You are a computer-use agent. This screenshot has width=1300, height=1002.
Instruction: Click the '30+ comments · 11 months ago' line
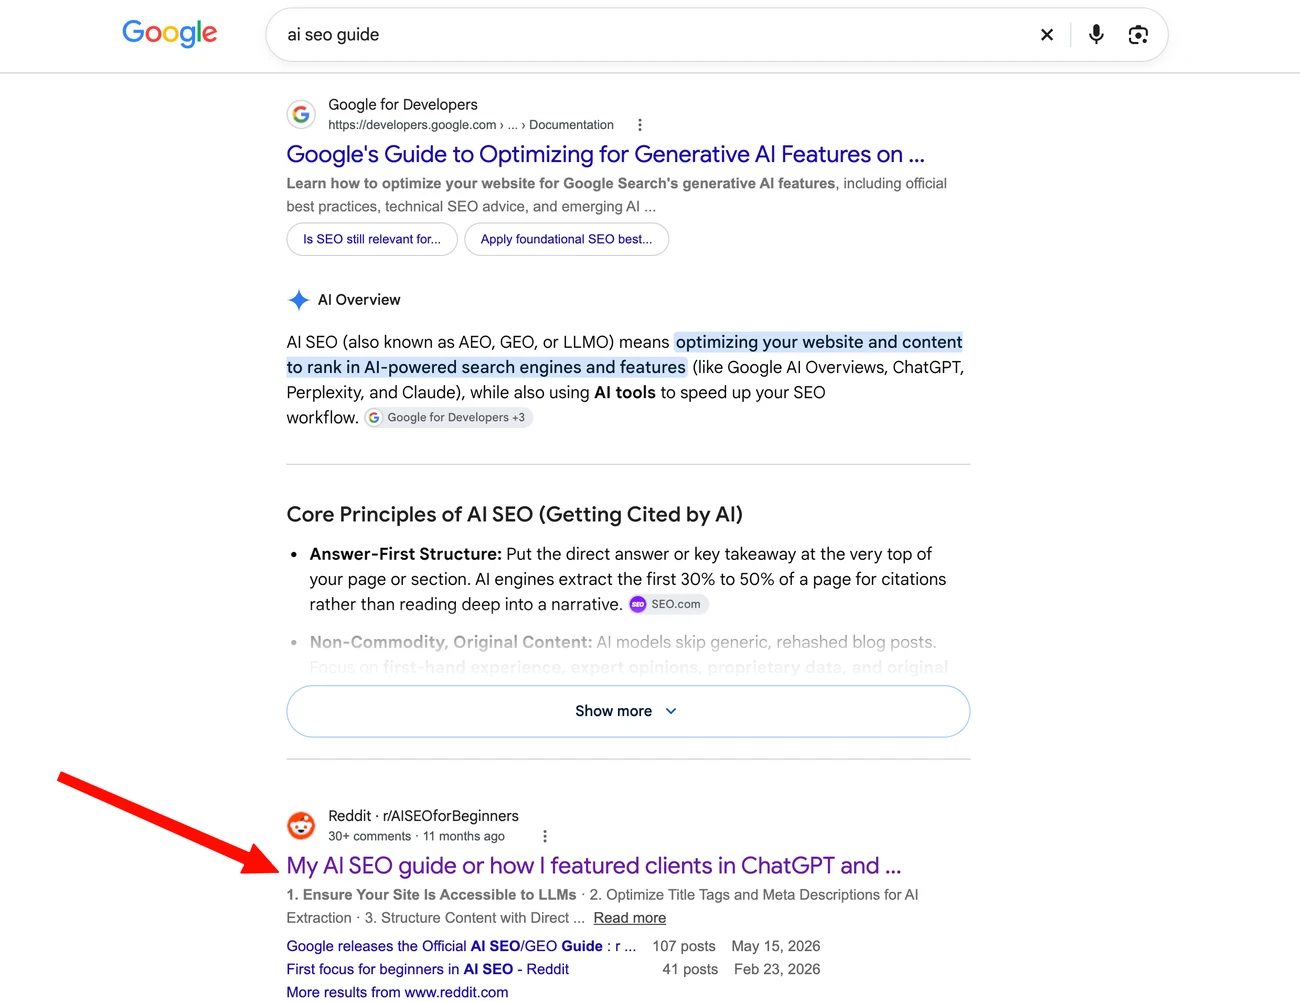coord(417,836)
